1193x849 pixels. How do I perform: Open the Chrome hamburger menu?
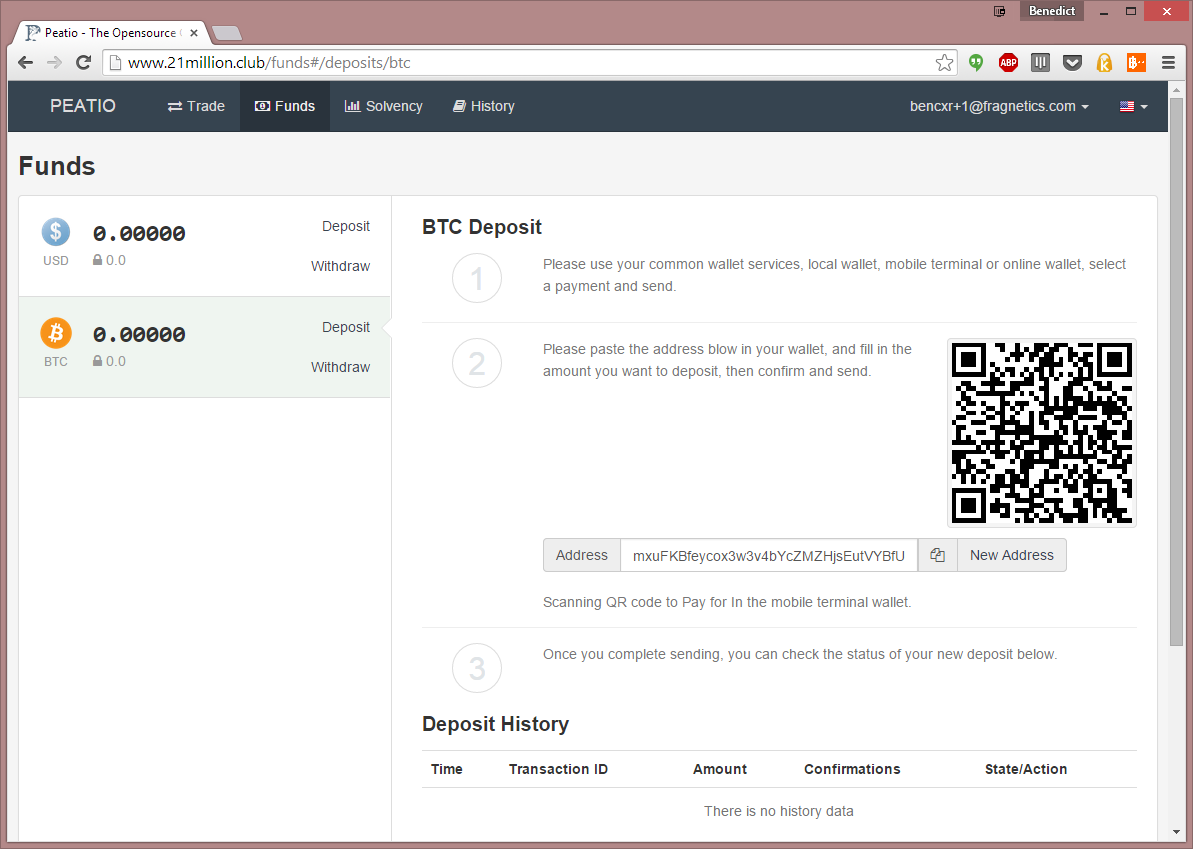(1169, 62)
